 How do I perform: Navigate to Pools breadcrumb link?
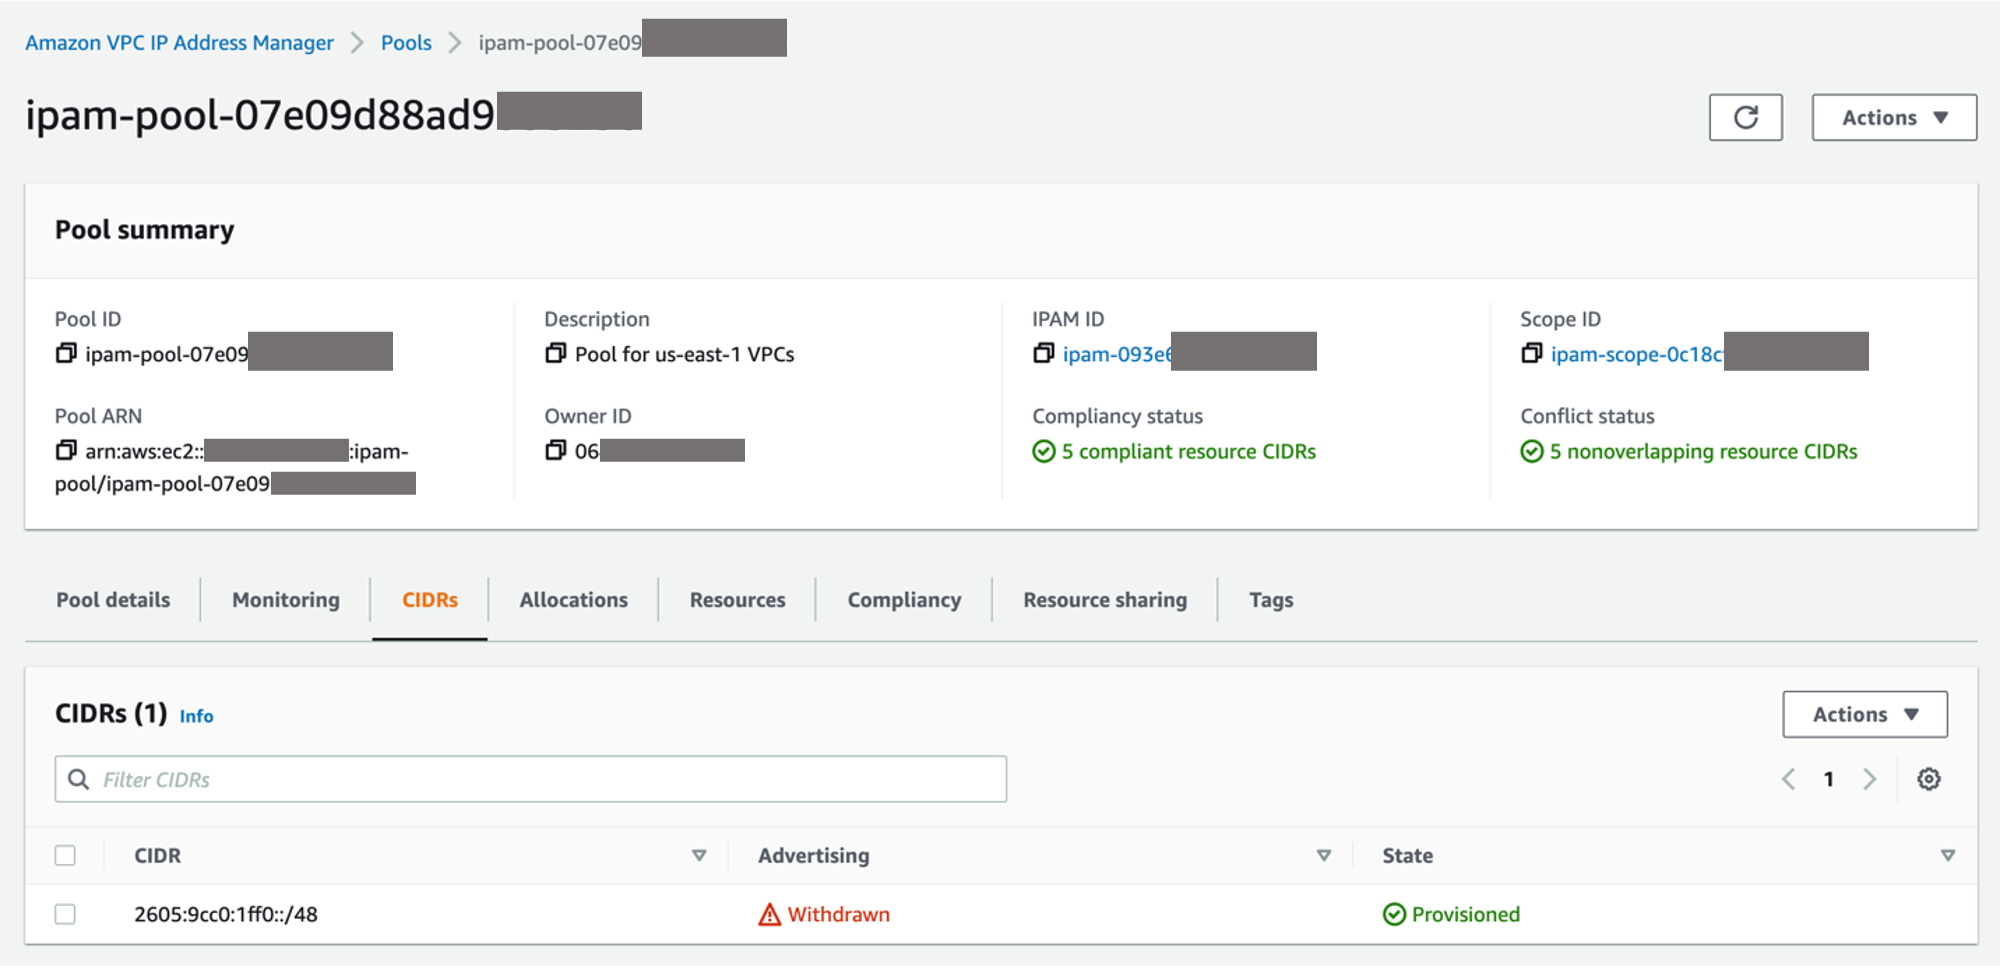(406, 43)
